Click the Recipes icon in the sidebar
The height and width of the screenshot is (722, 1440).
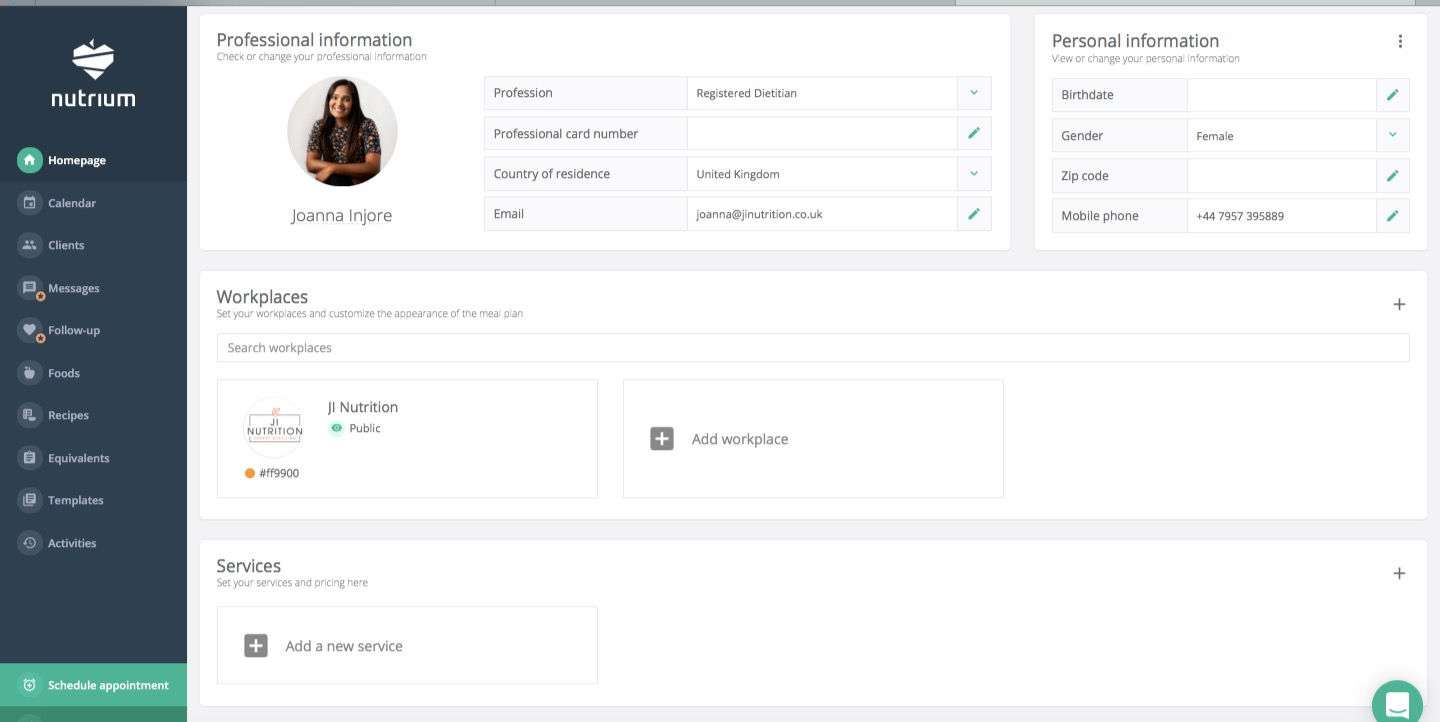(30, 415)
